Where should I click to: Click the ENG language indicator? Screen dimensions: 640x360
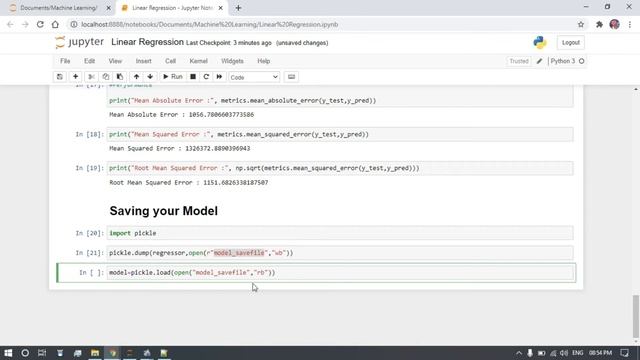point(578,353)
